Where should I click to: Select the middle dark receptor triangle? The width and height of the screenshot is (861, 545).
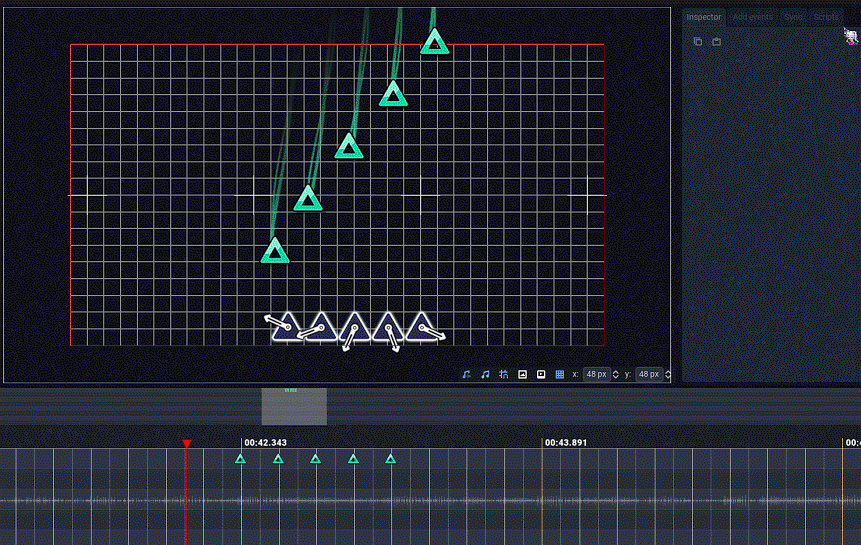coord(354,328)
